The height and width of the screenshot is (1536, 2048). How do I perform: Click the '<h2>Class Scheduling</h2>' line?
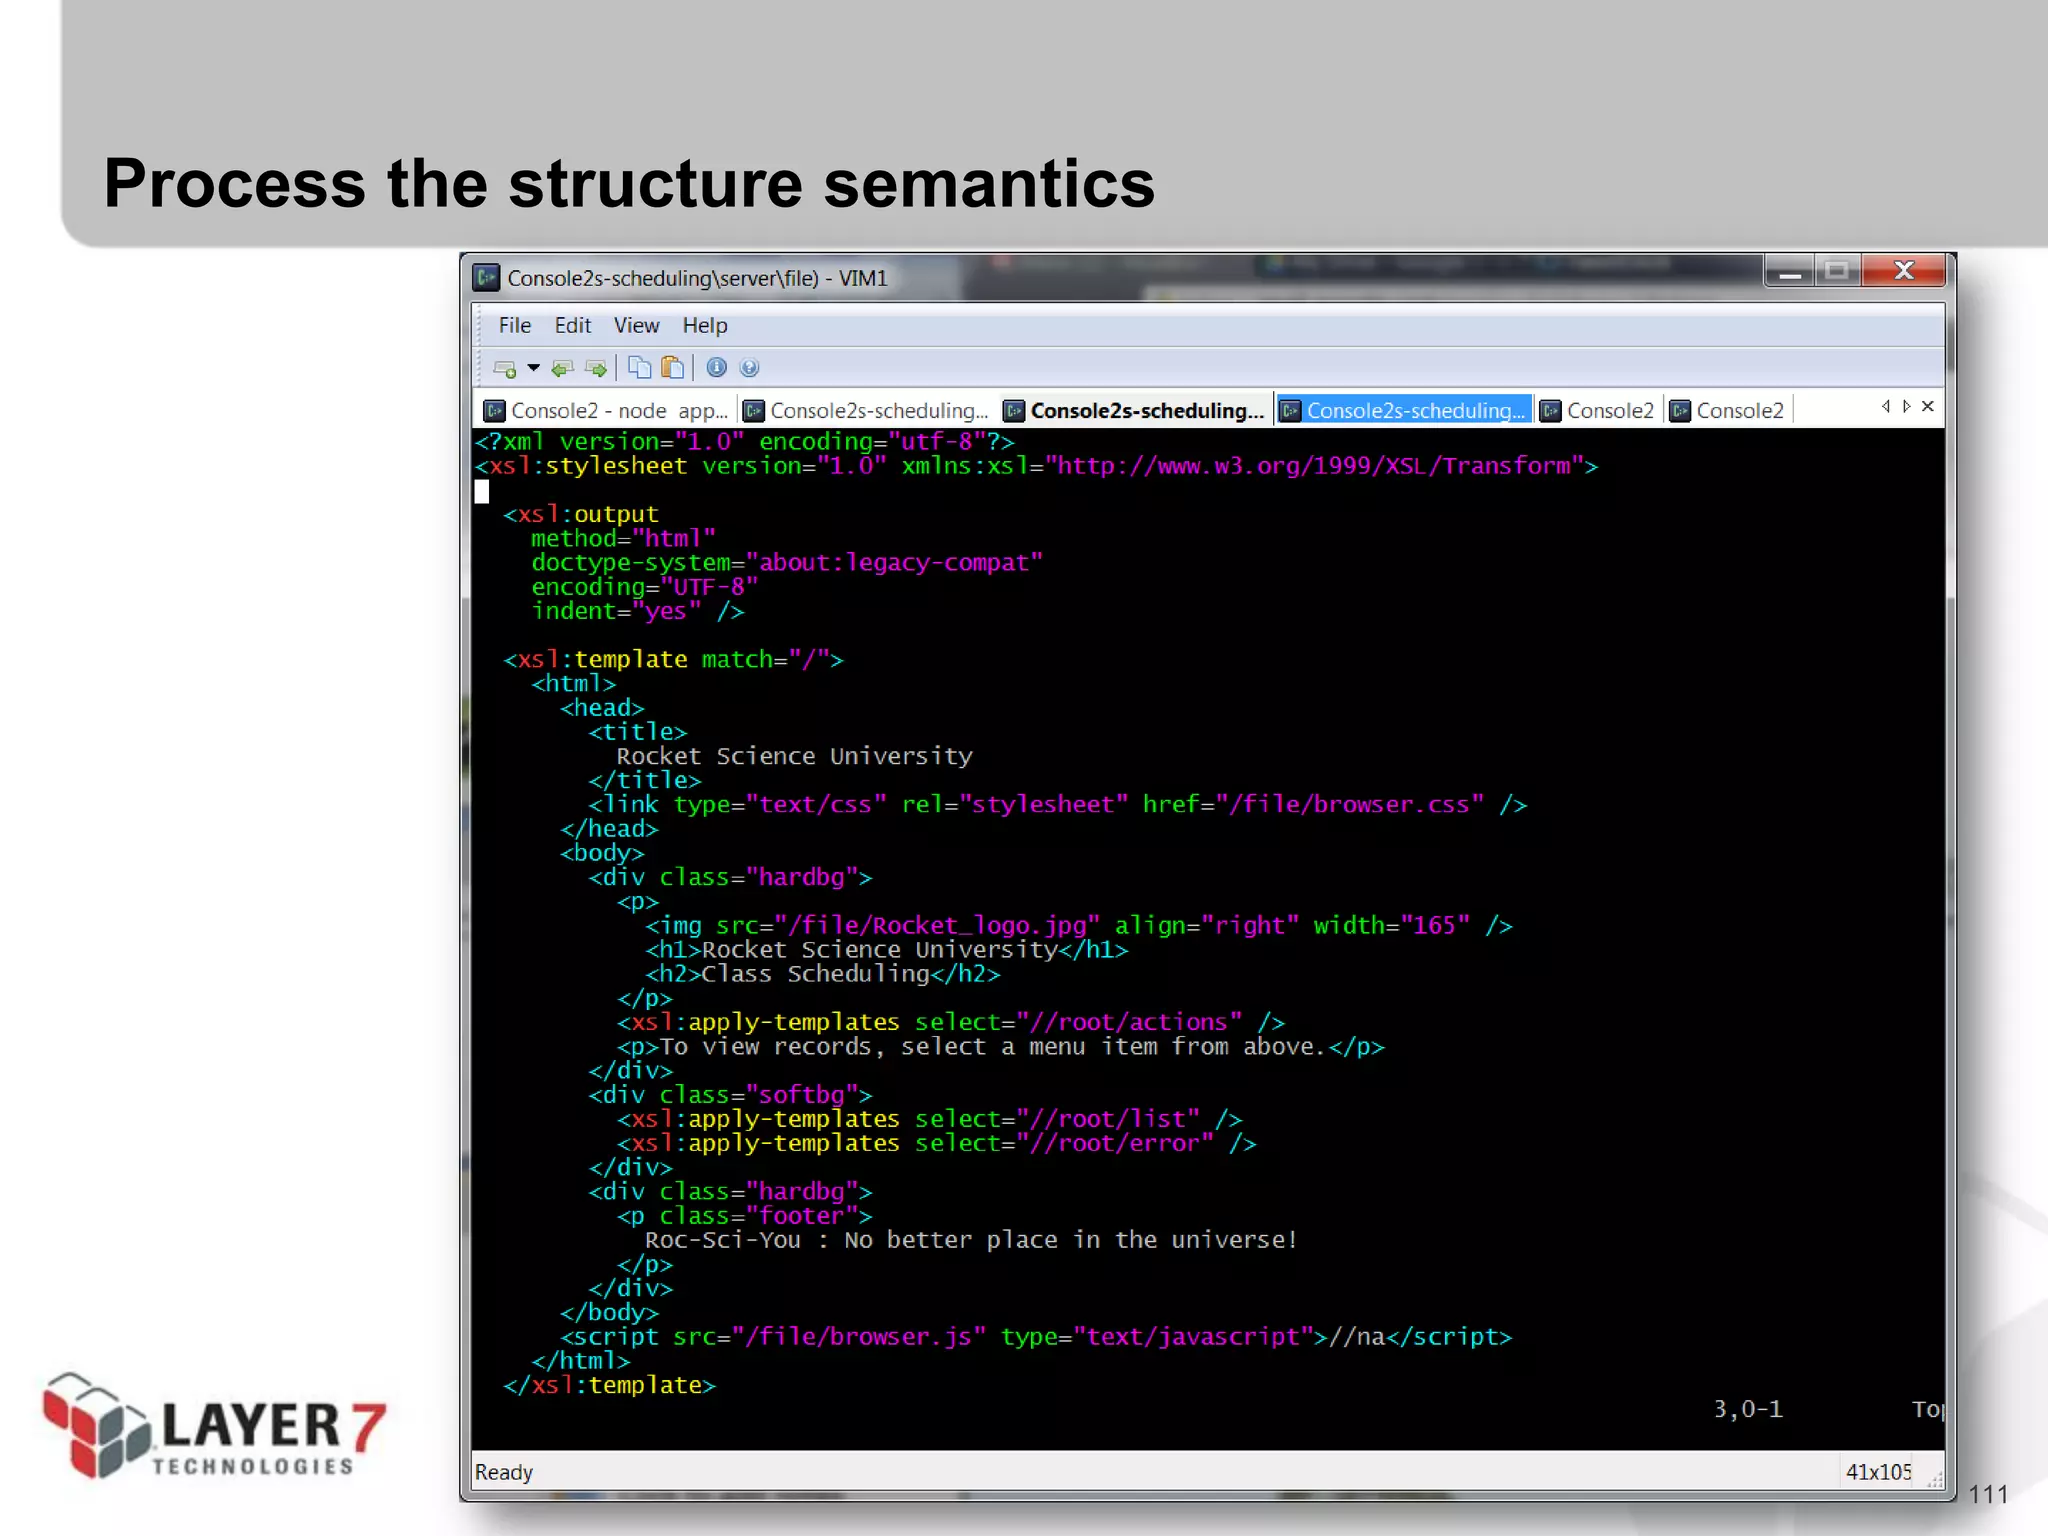(x=823, y=974)
